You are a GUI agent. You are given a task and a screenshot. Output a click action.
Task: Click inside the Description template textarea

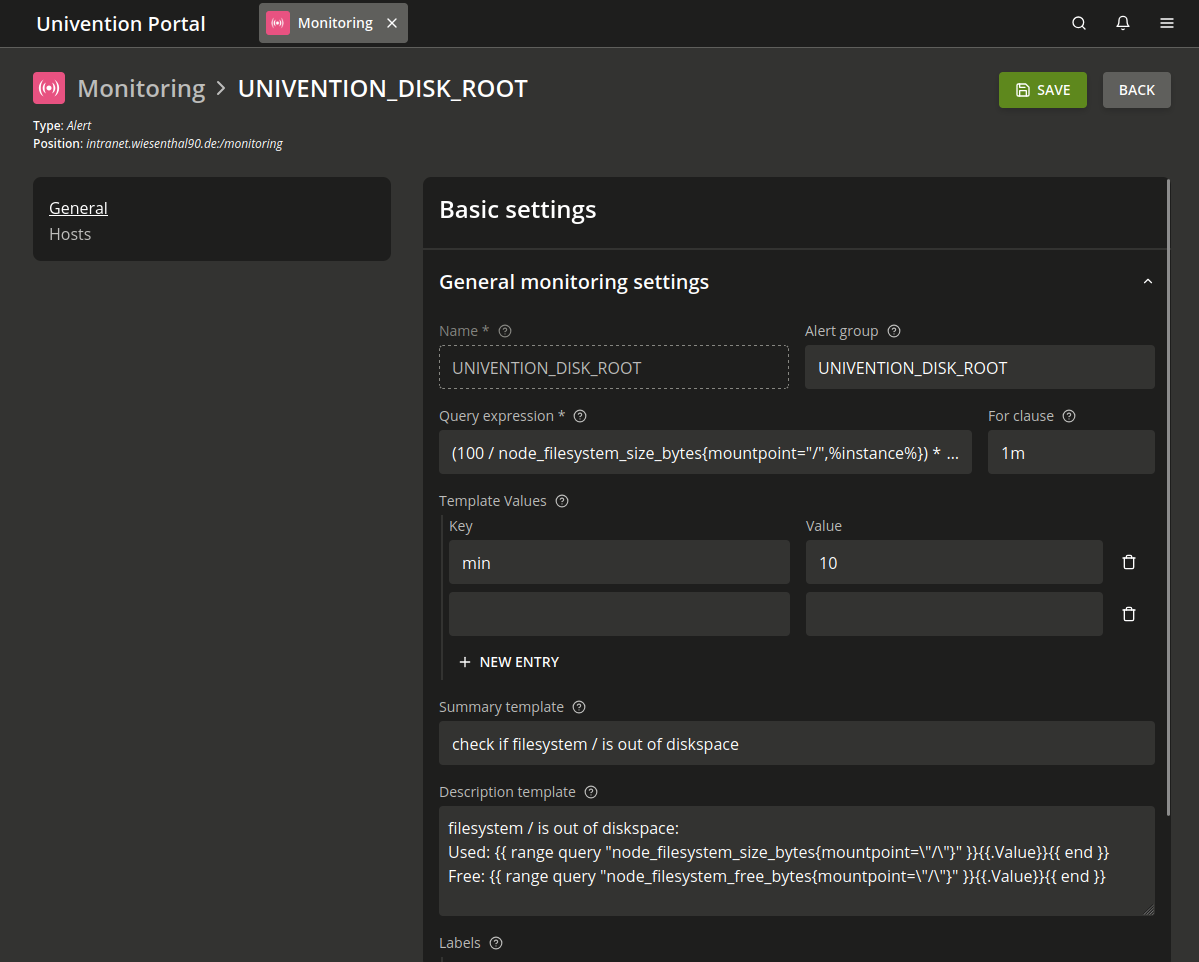coord(796,861)
